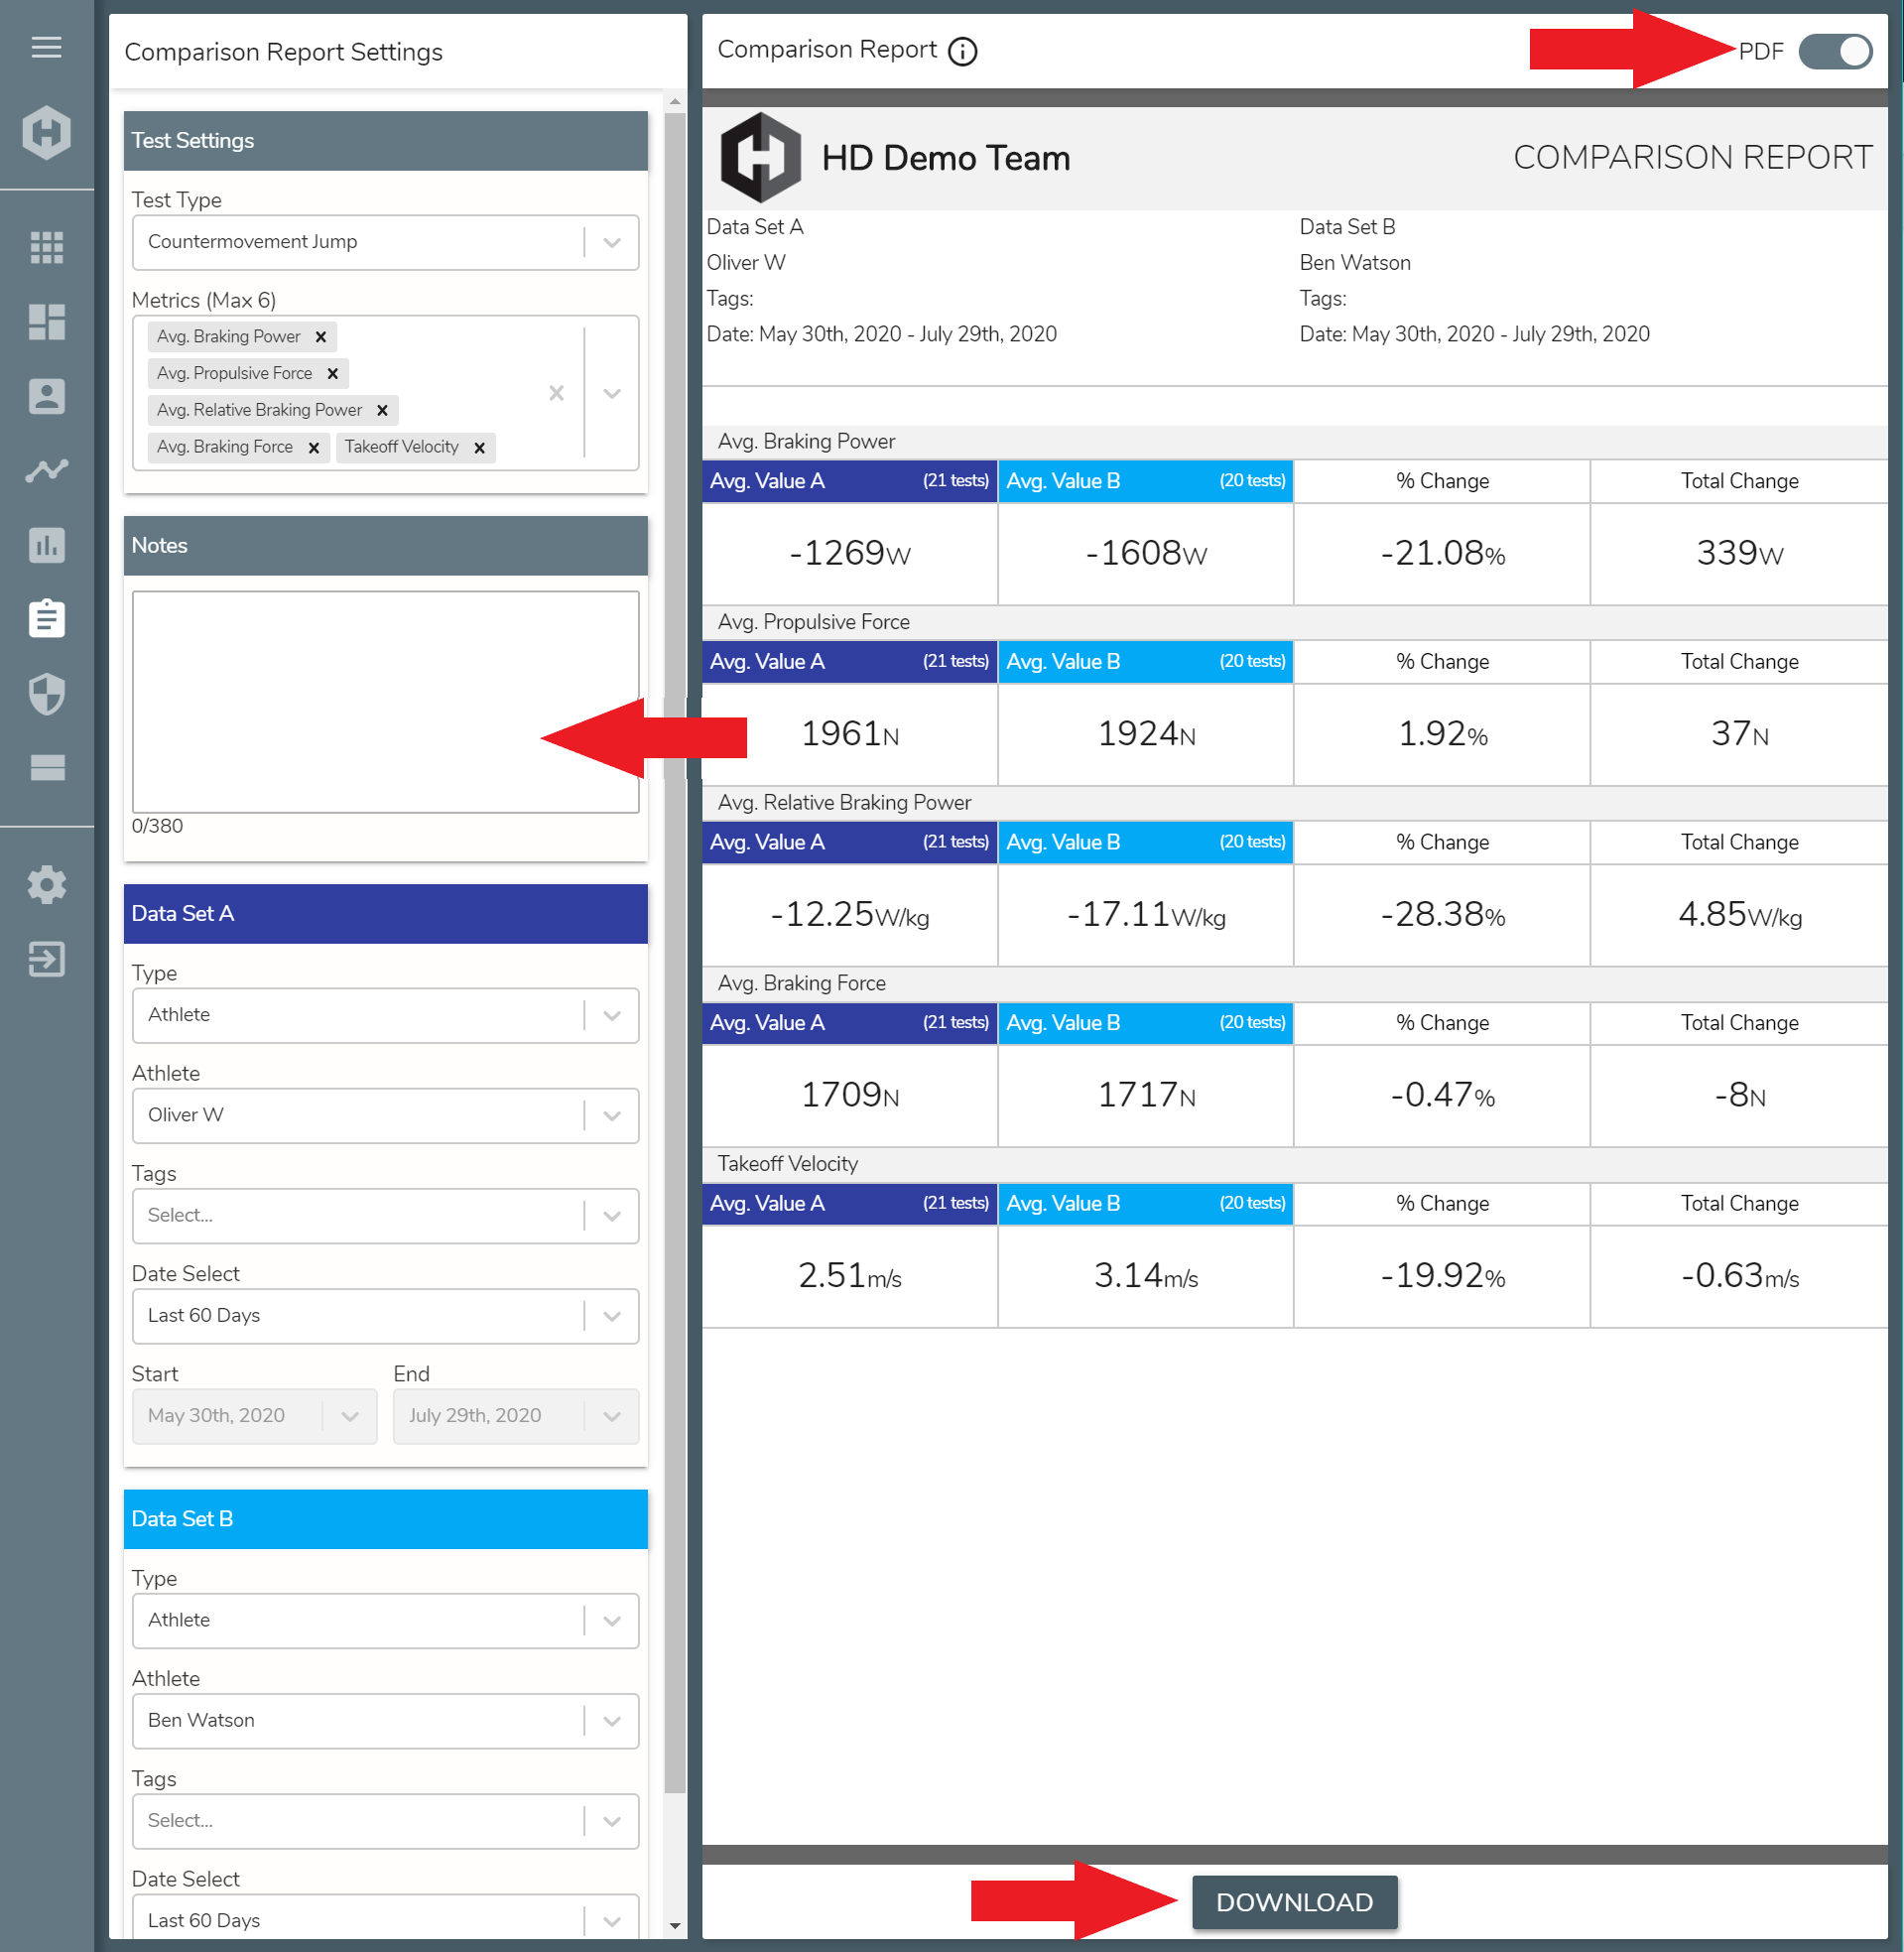Open the sidebar hamburger menu
The height and width of the screenshot is (1952, 1904).
pos(46,46)
